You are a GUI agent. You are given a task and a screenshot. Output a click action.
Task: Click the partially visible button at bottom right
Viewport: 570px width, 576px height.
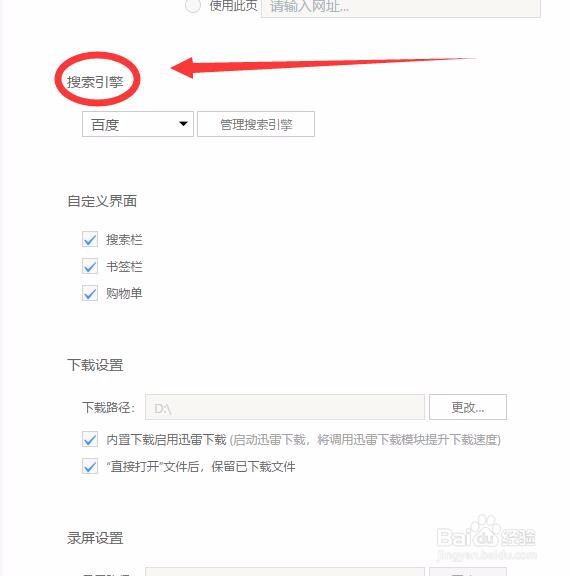468,572
